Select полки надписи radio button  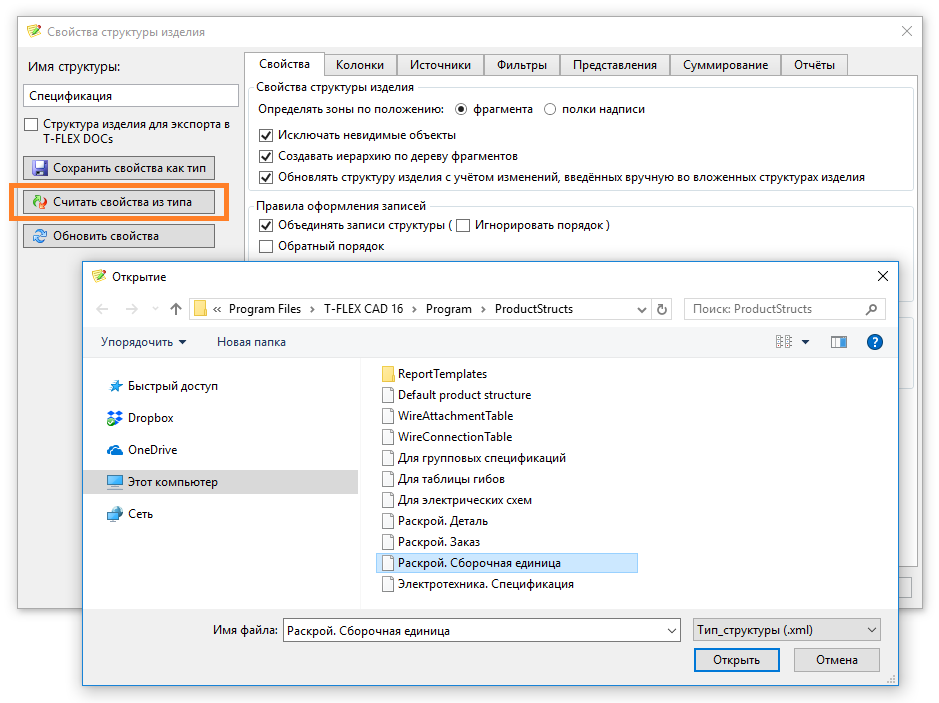tap(551, 109)
